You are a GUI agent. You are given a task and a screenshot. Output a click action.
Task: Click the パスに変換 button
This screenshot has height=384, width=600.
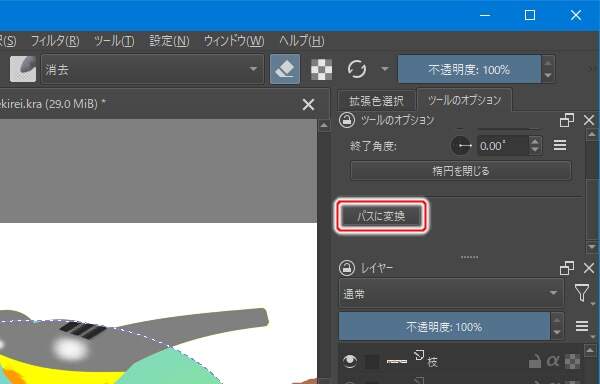click(x=382, y=216)
